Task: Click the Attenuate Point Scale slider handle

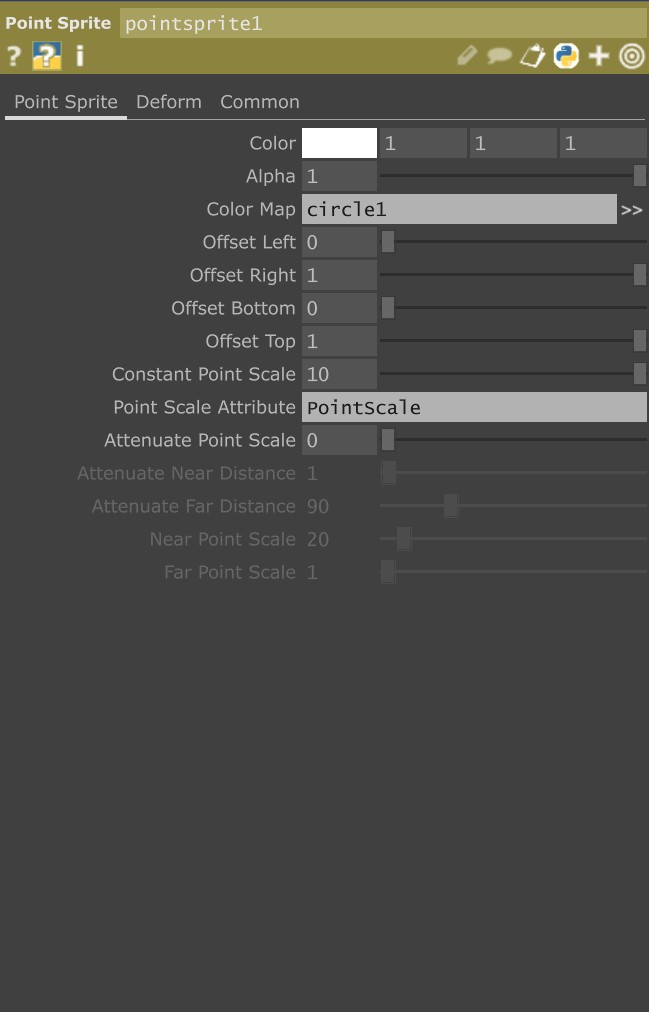Action: pos(388,440)
